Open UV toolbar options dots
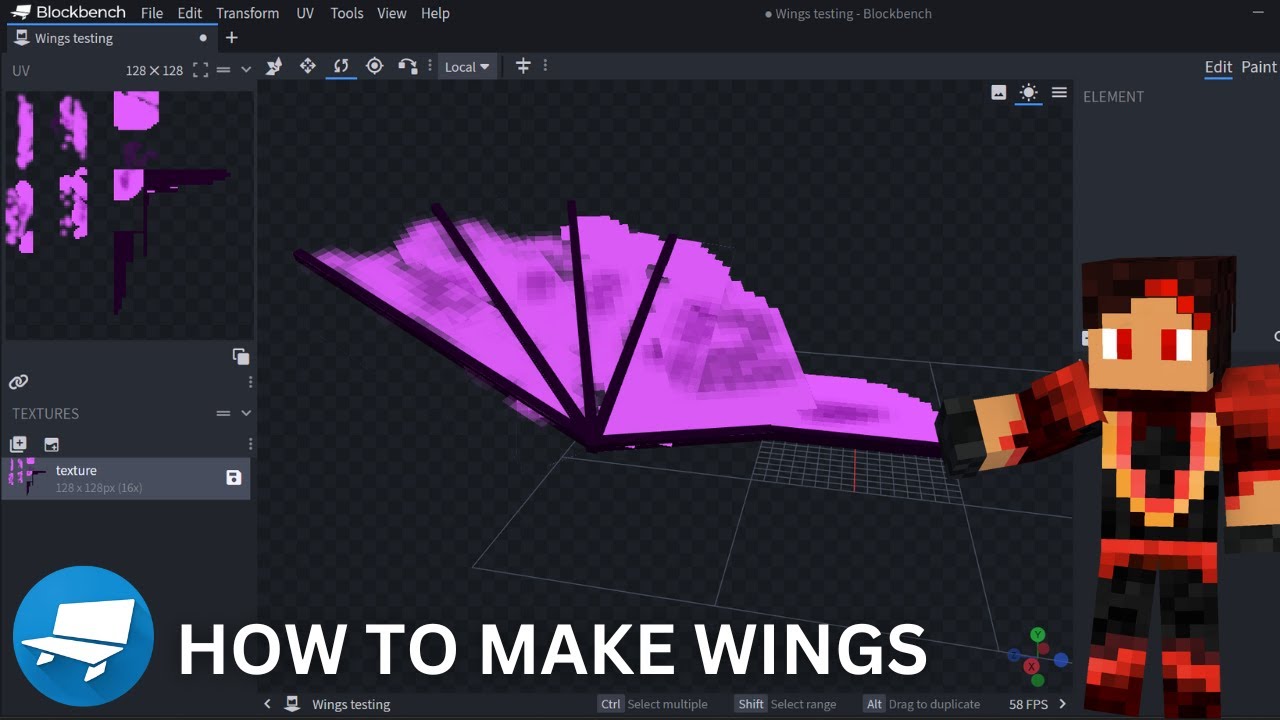The height and width of the screenshot is (720, 1280). tap(250, 382)
